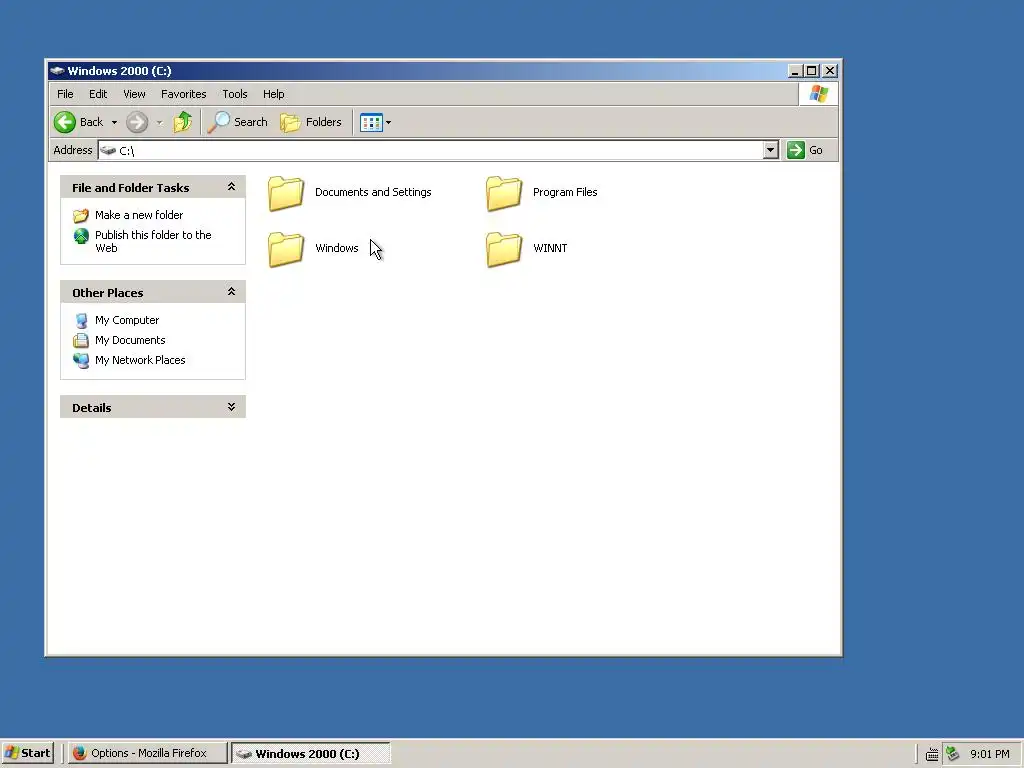Viewport: 1024px width, 768px height.
Task: Go up one folder level
Action: [183, 122]
